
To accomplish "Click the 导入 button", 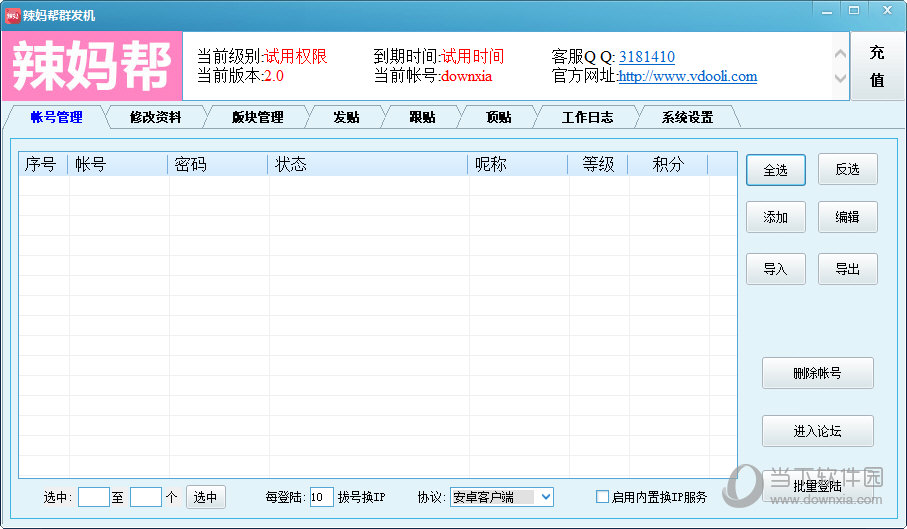I will click(x=775, y=269).
